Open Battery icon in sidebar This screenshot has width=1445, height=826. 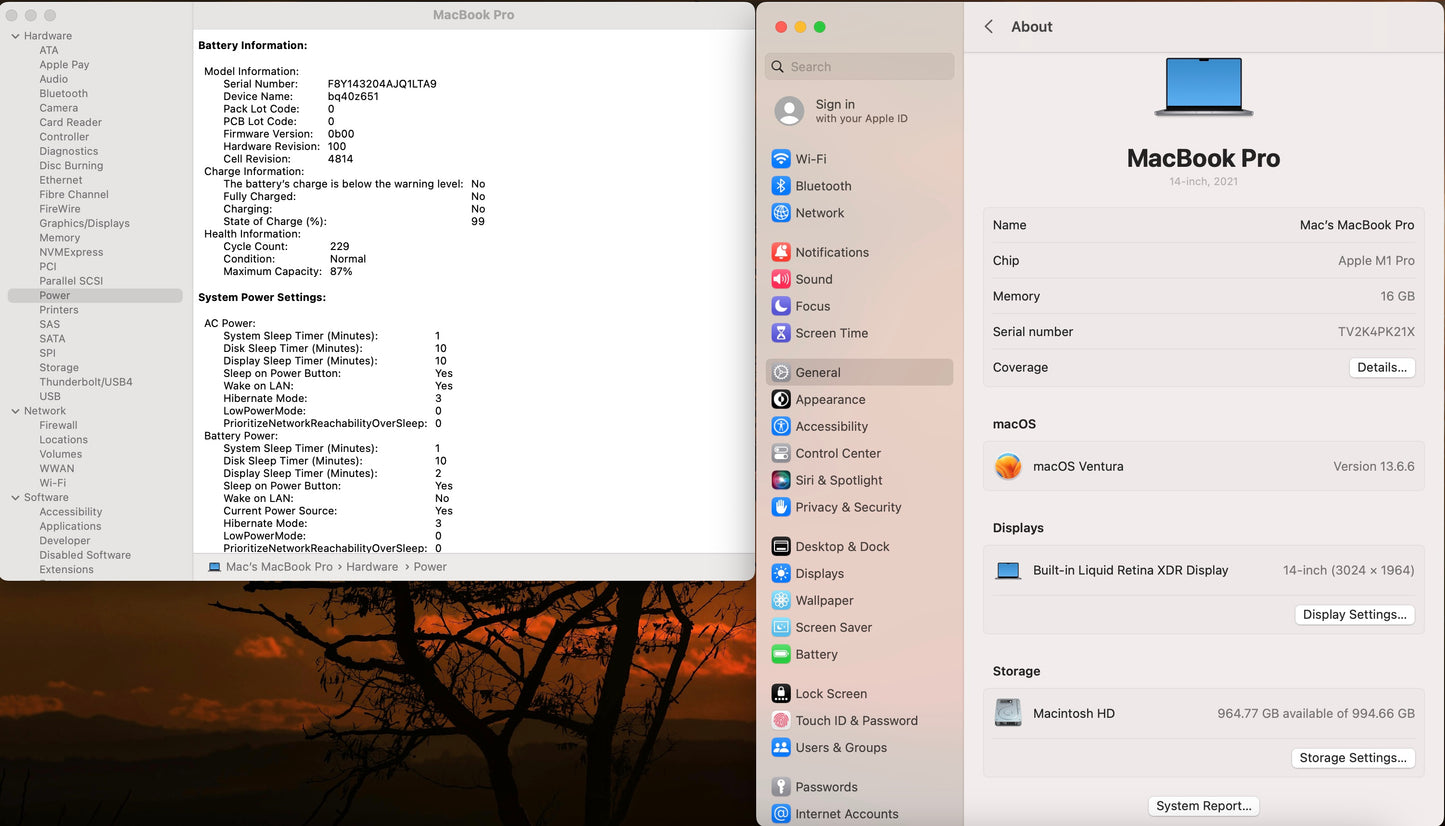781,654
